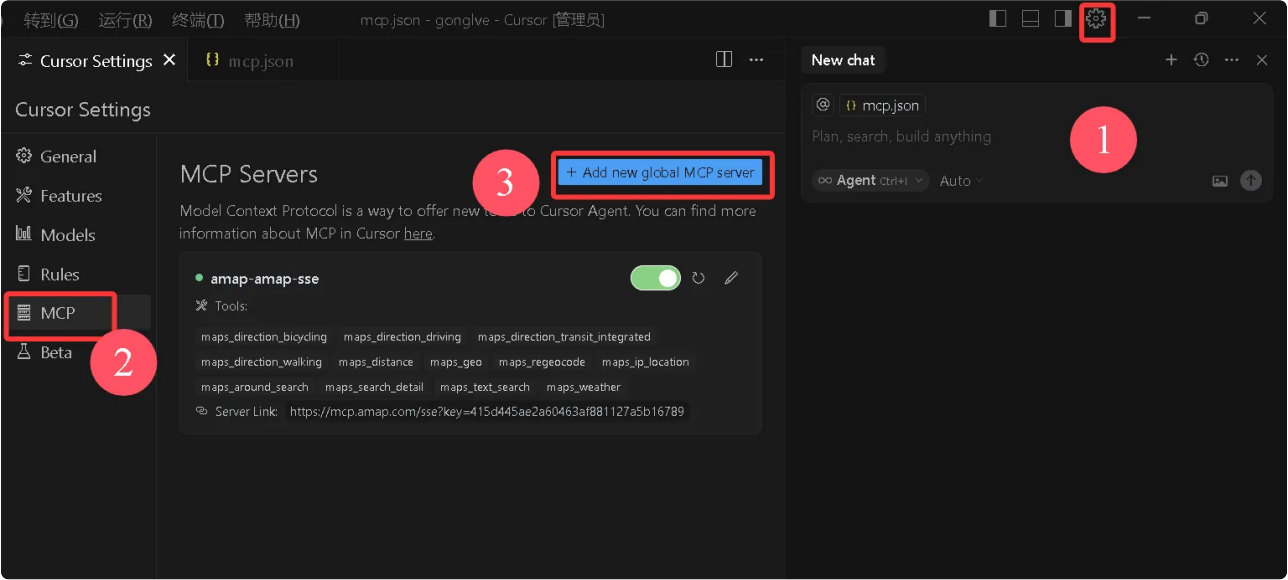
Task: Open the Agent mode dropdown
Action: coord(870,181)
